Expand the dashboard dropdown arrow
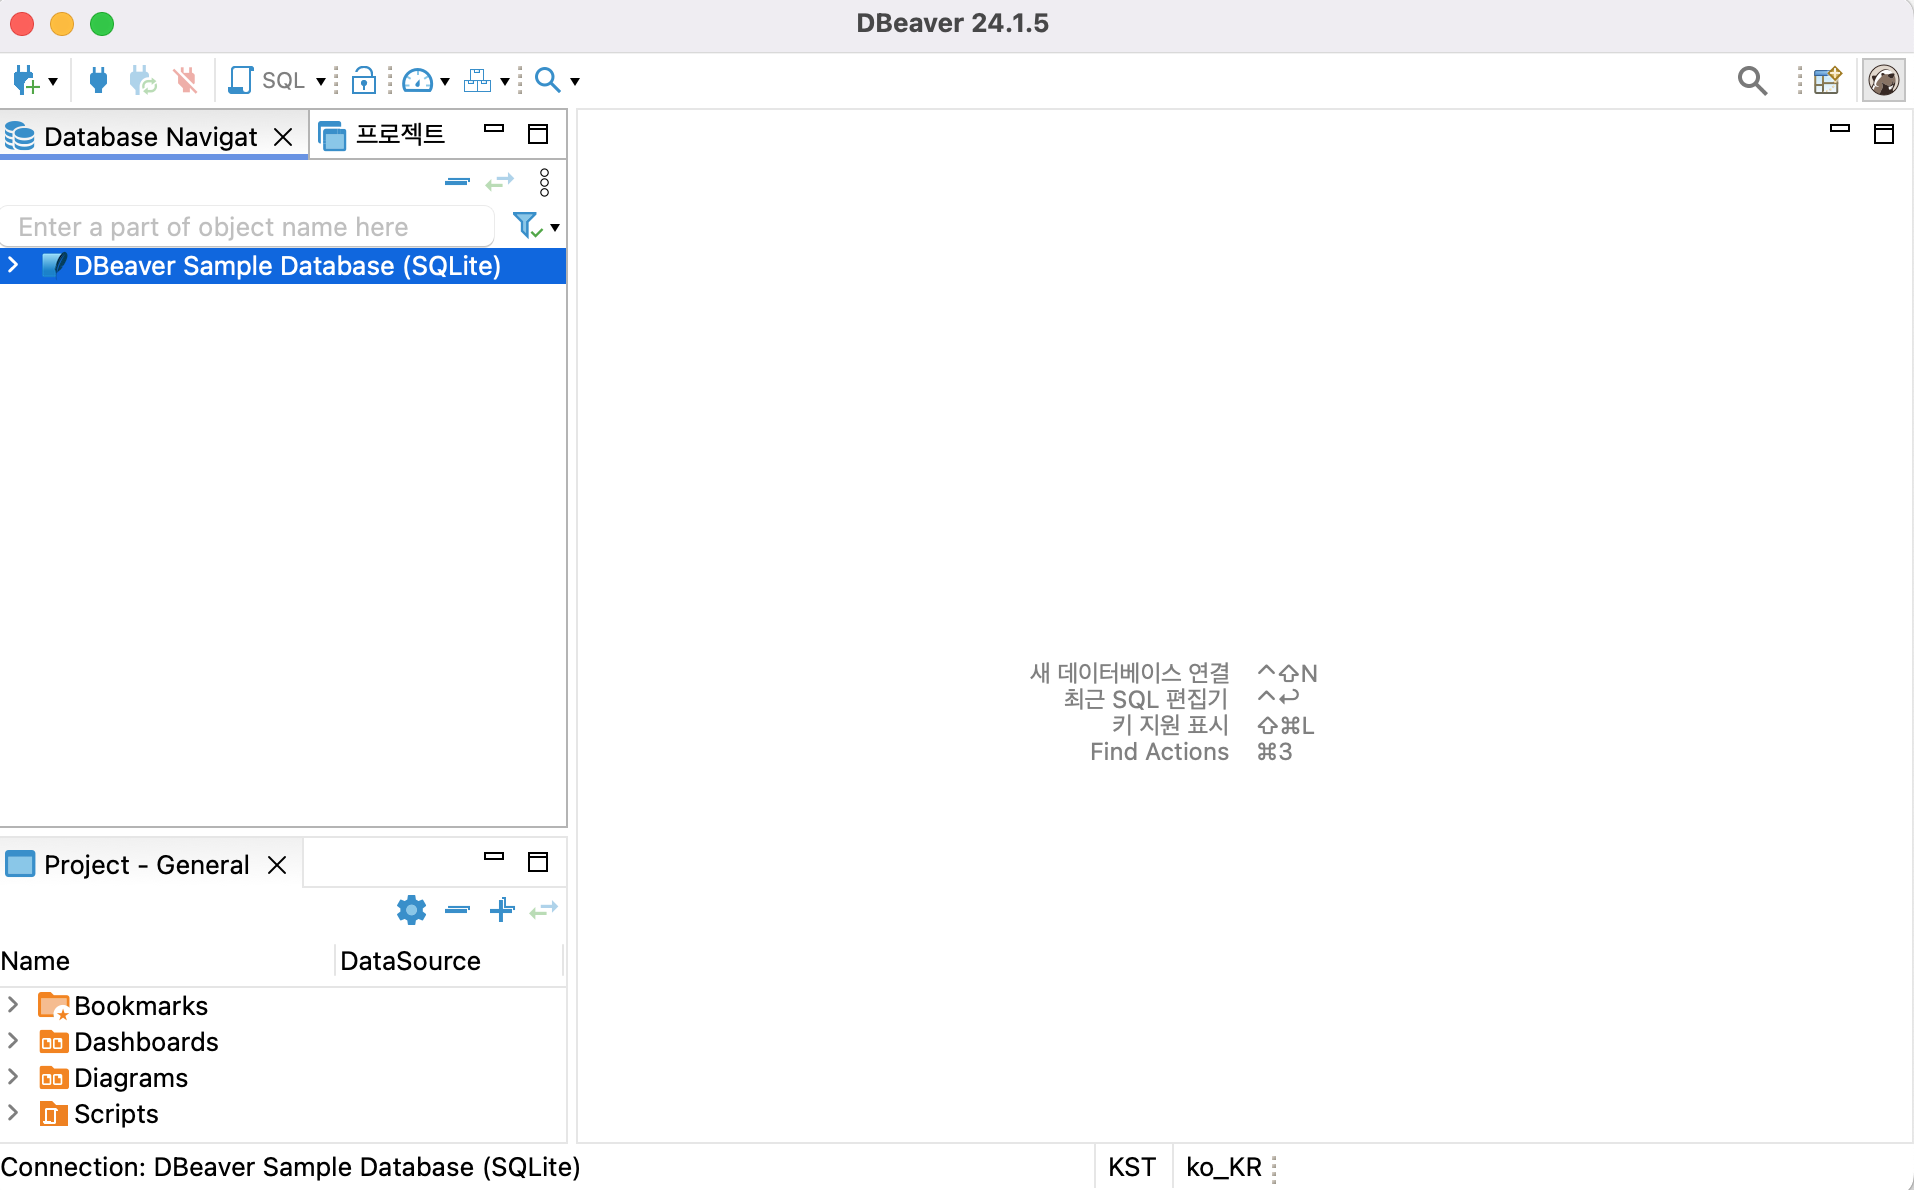The image size is (1914, 1190). tap(445, 81)
